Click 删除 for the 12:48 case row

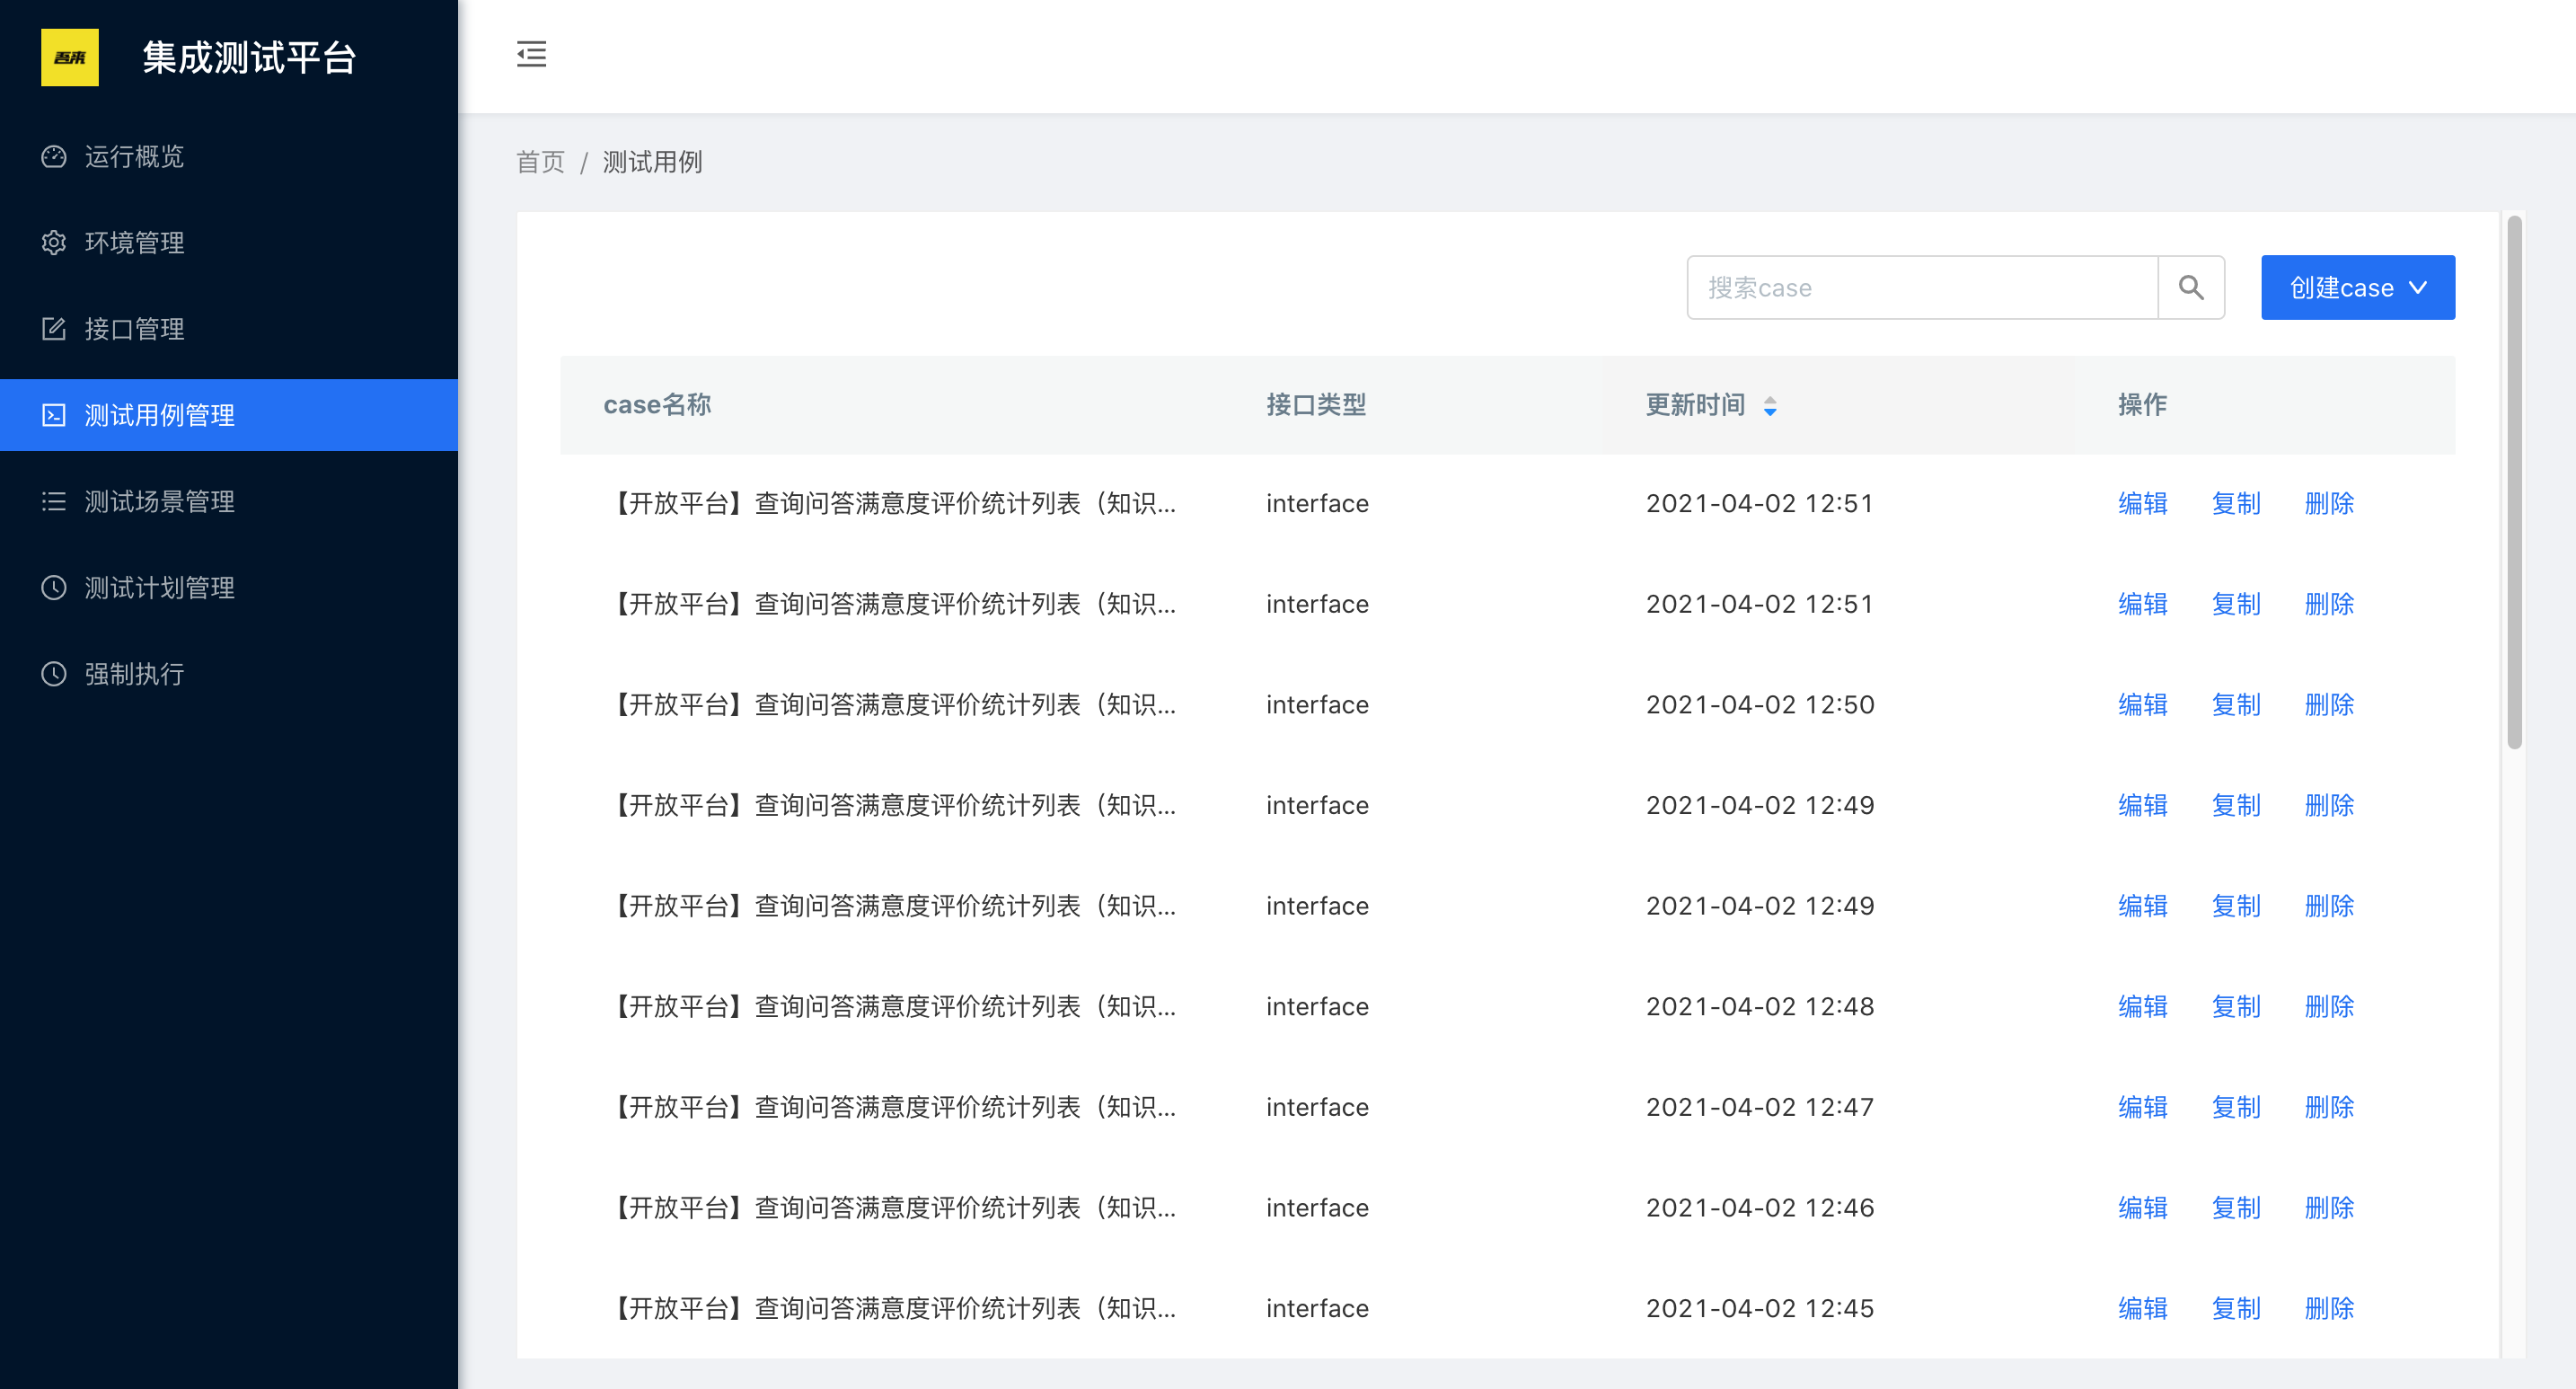coord(2328,1006)
